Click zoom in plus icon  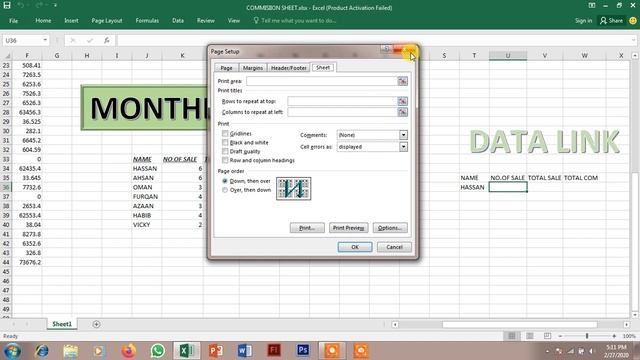(614, 336)
